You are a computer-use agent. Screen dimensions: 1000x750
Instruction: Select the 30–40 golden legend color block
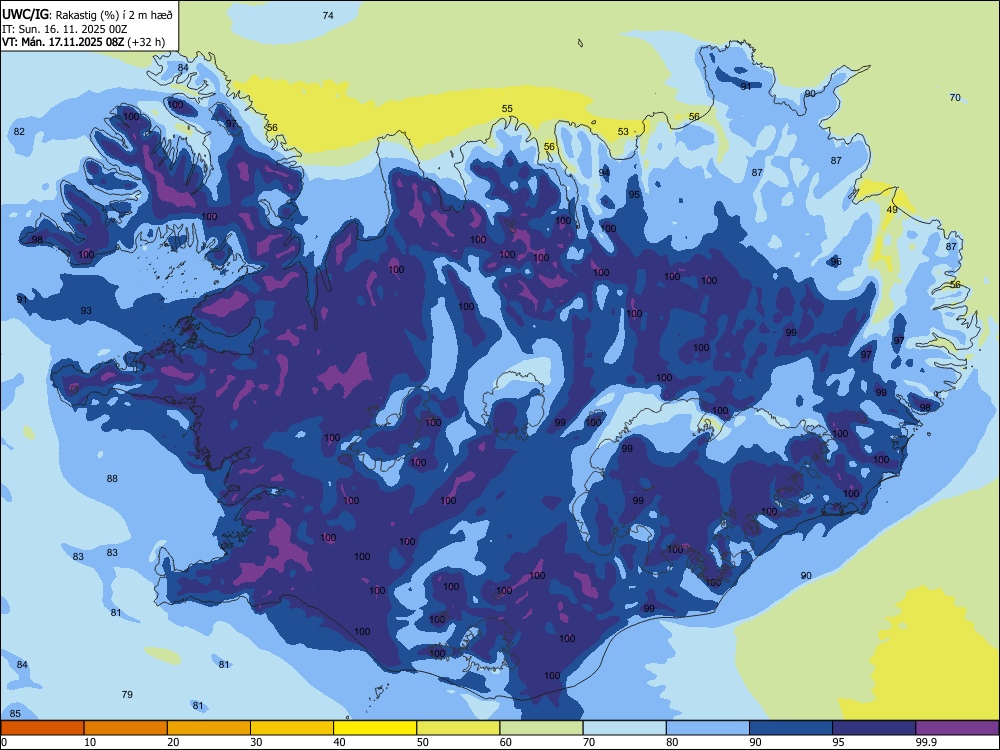pos(292,728)
